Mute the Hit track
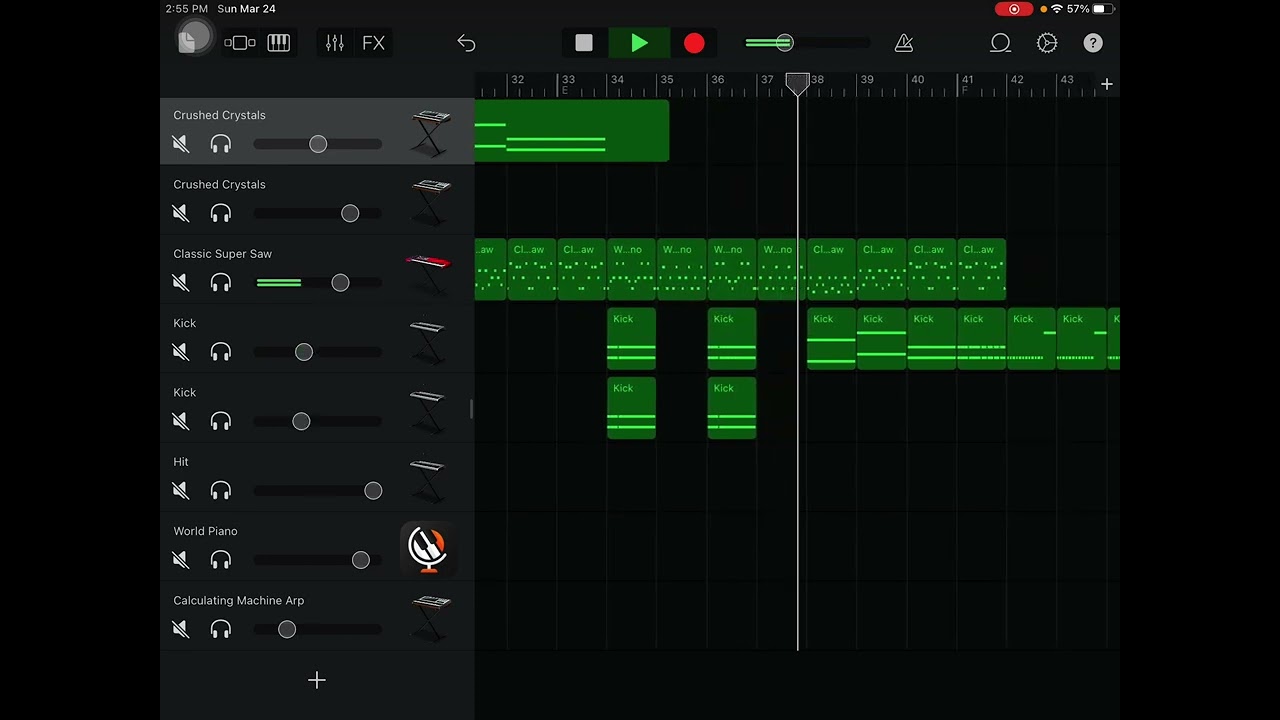The width and height of the screenshot is (1280, 720). coord(181,491)
